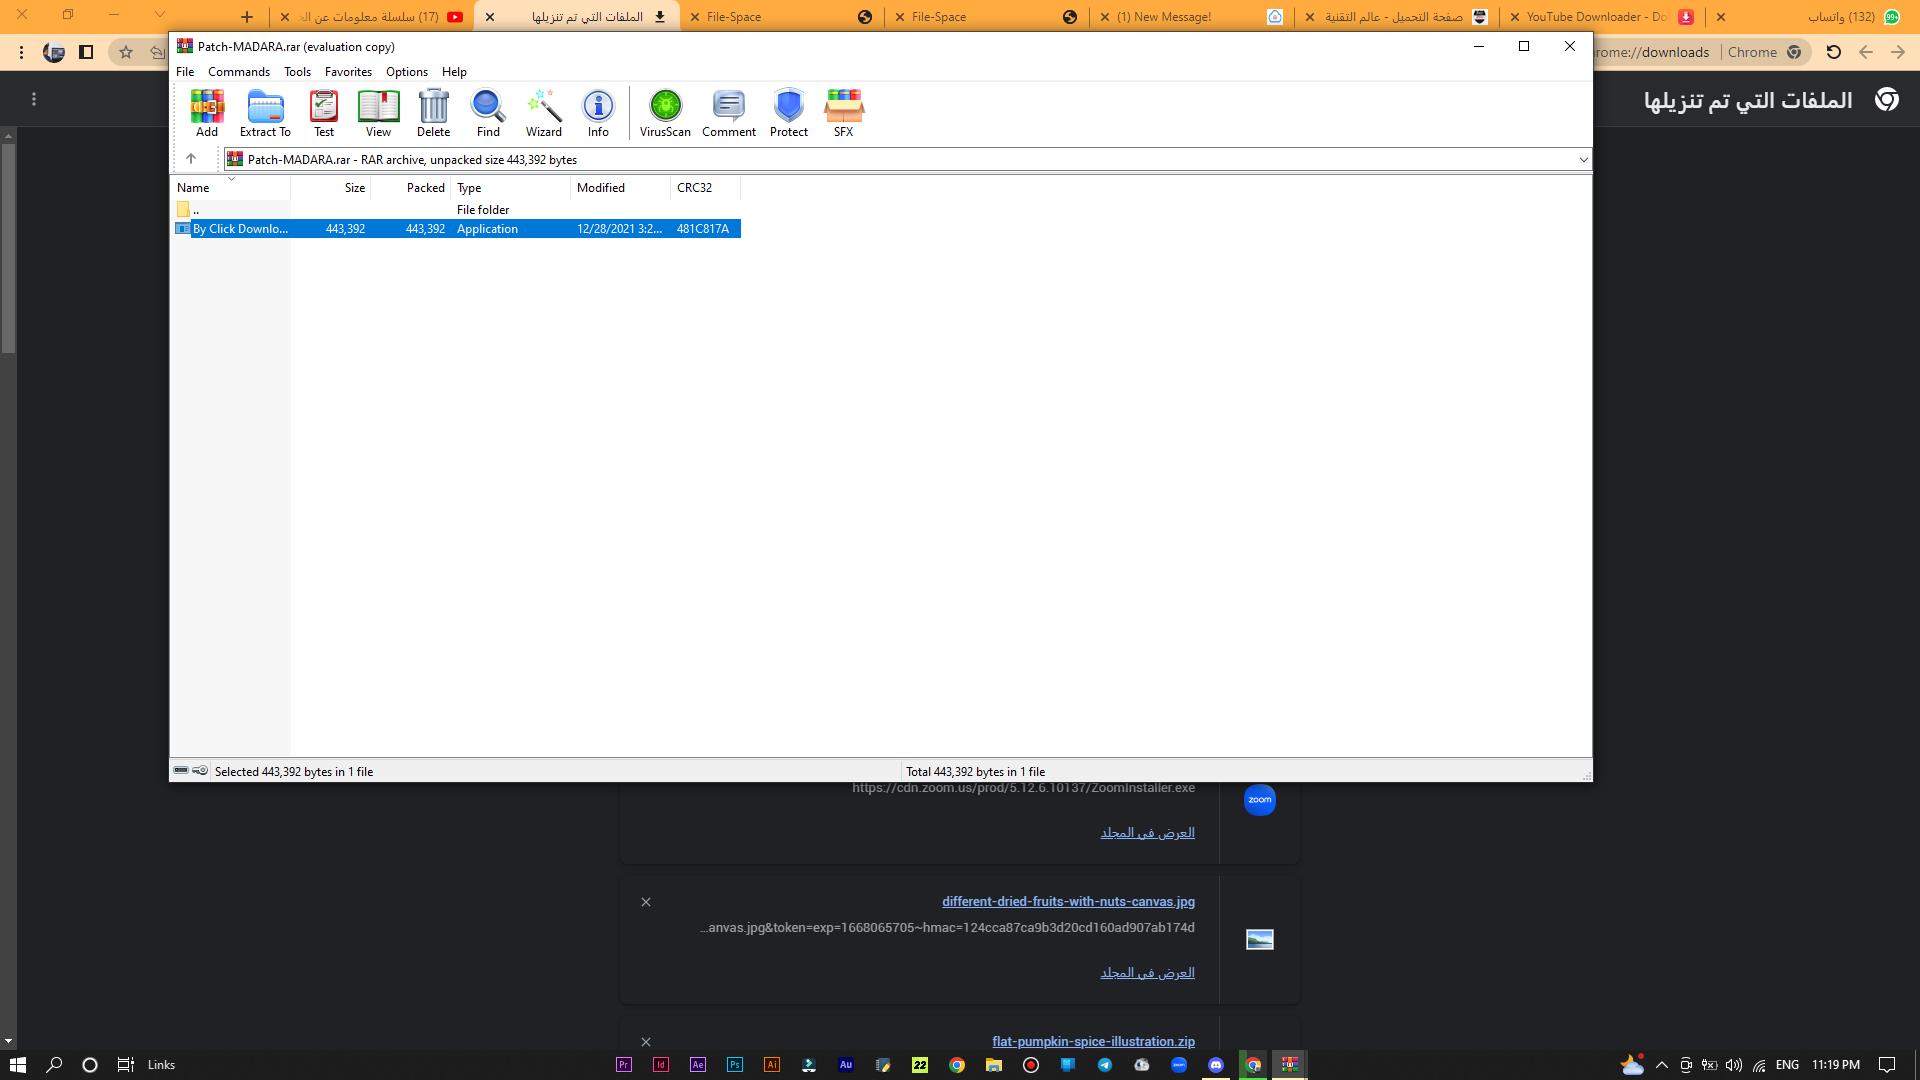This screenshot has width=1920, height=1080.
Task: Click the VirusScan toolbar icon
Action: 665,112
